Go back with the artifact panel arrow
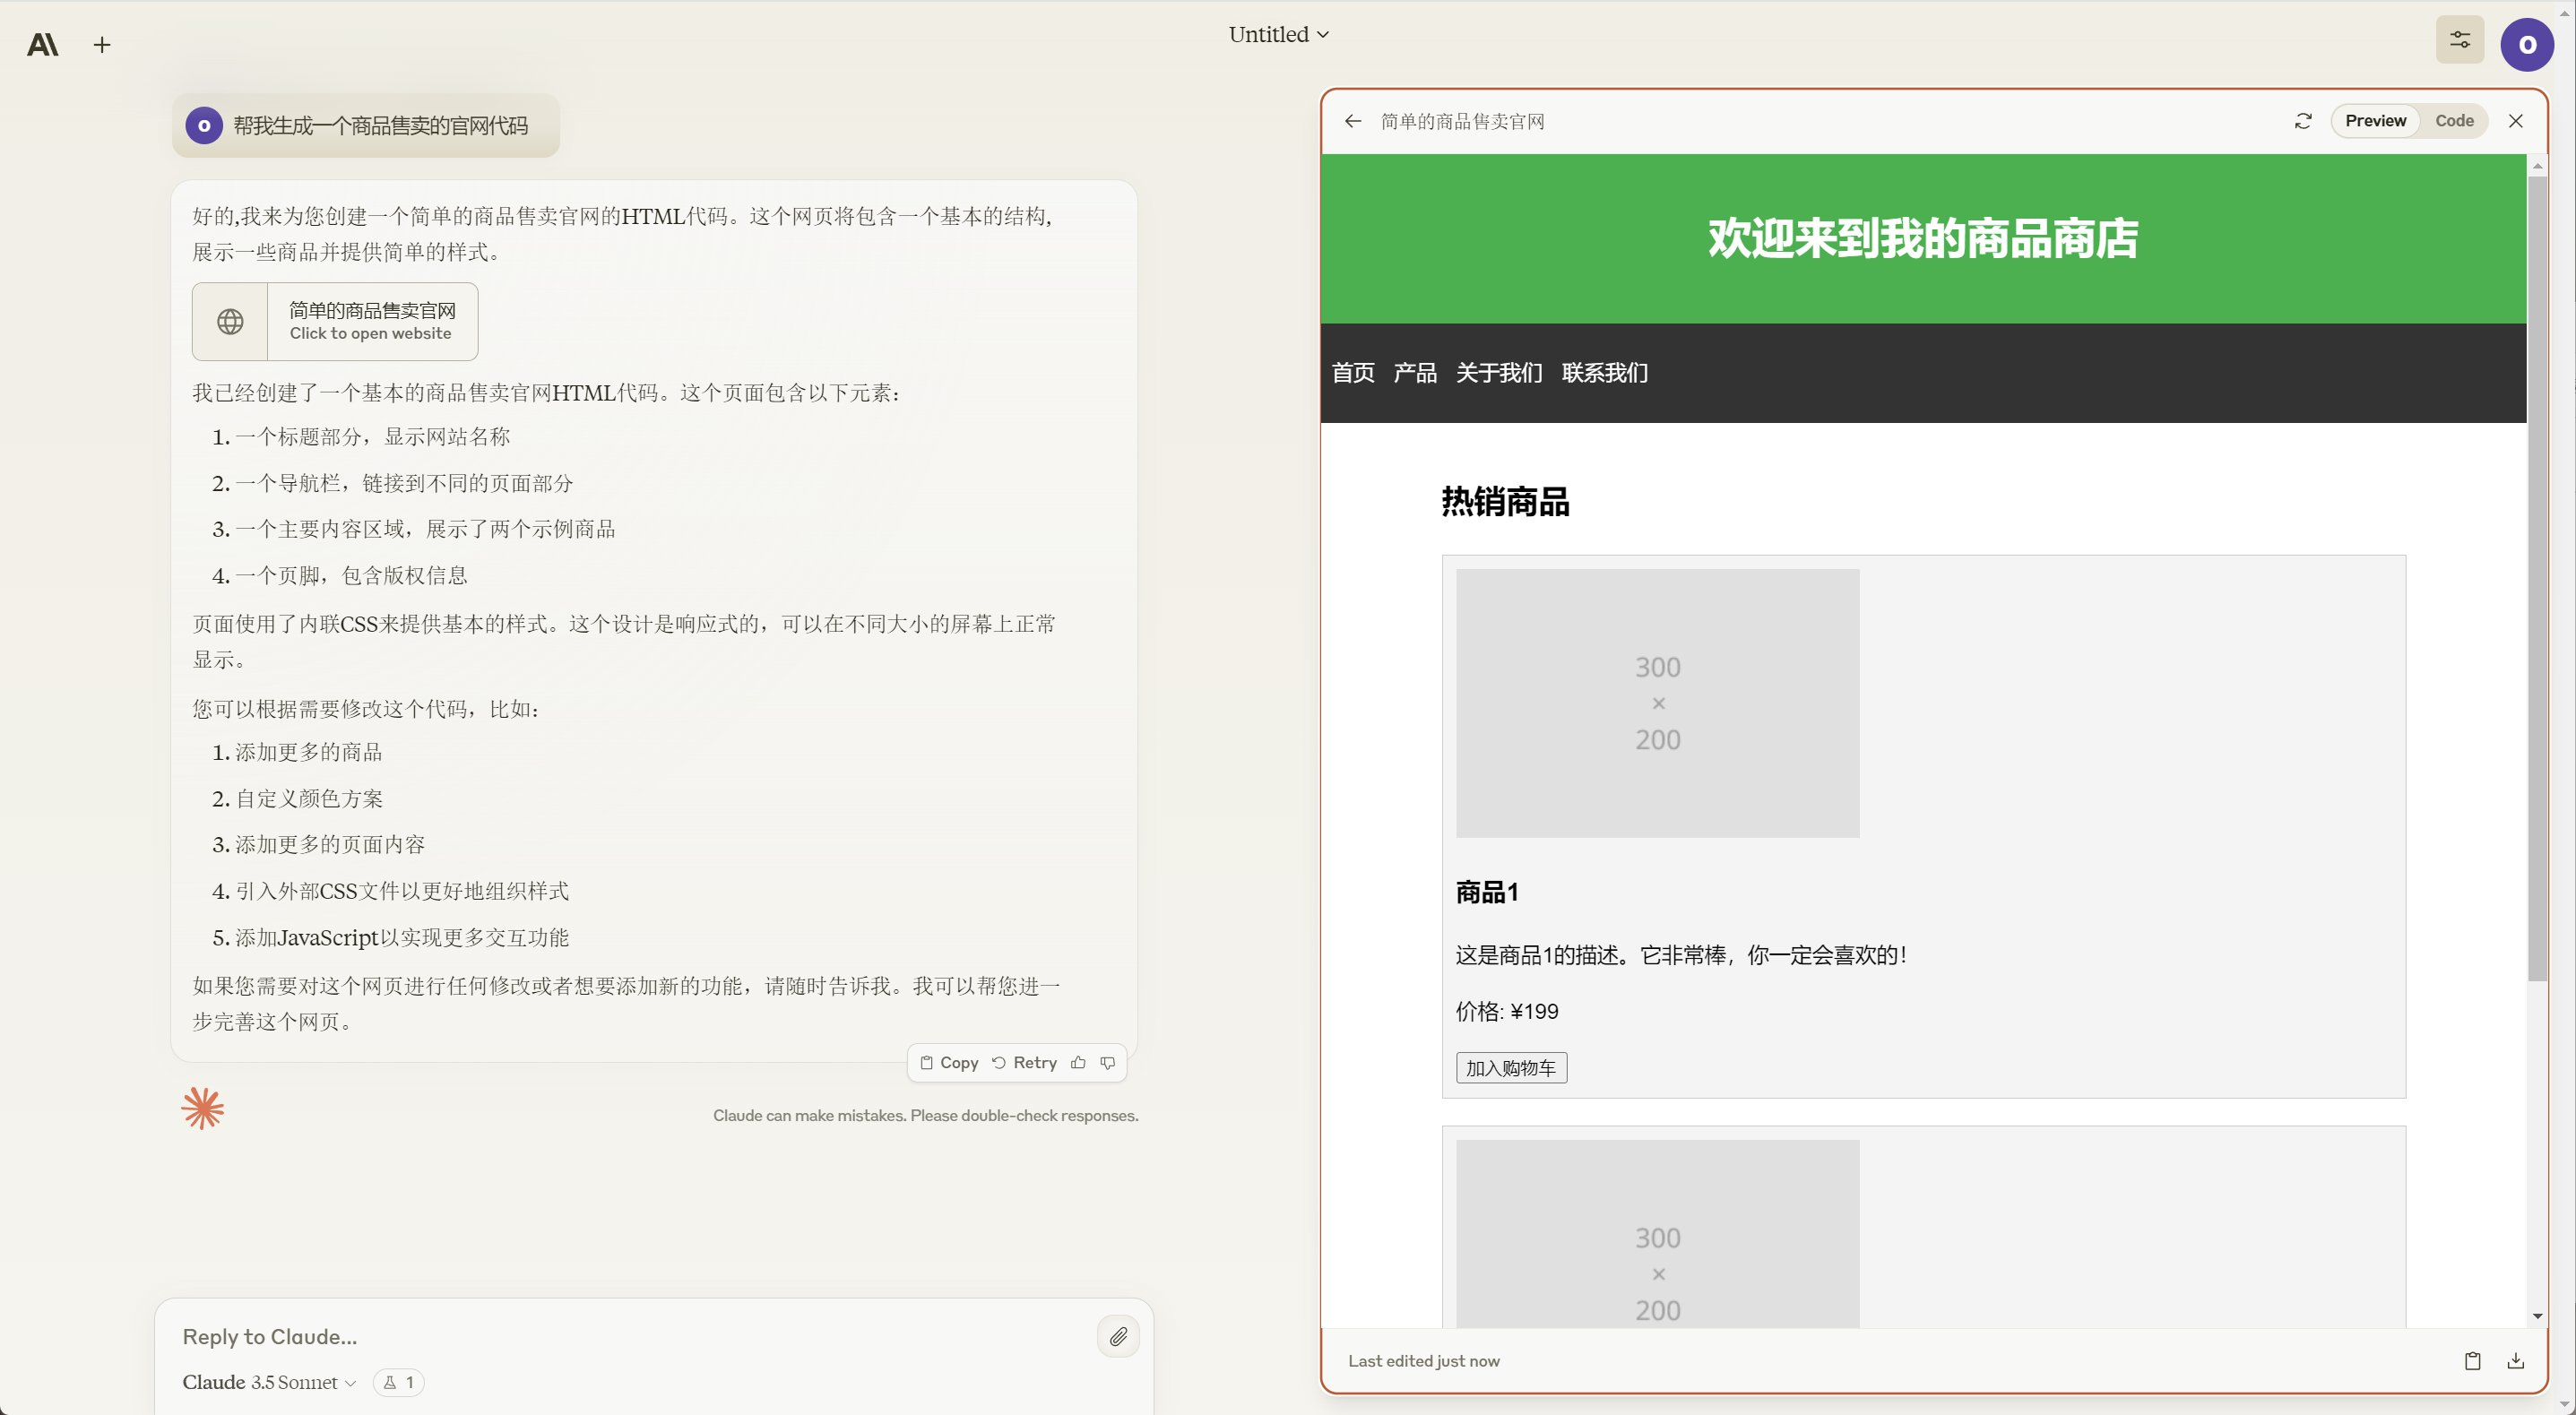The width and height of the screenshot is (2576, 1415). coord(1353,121)
